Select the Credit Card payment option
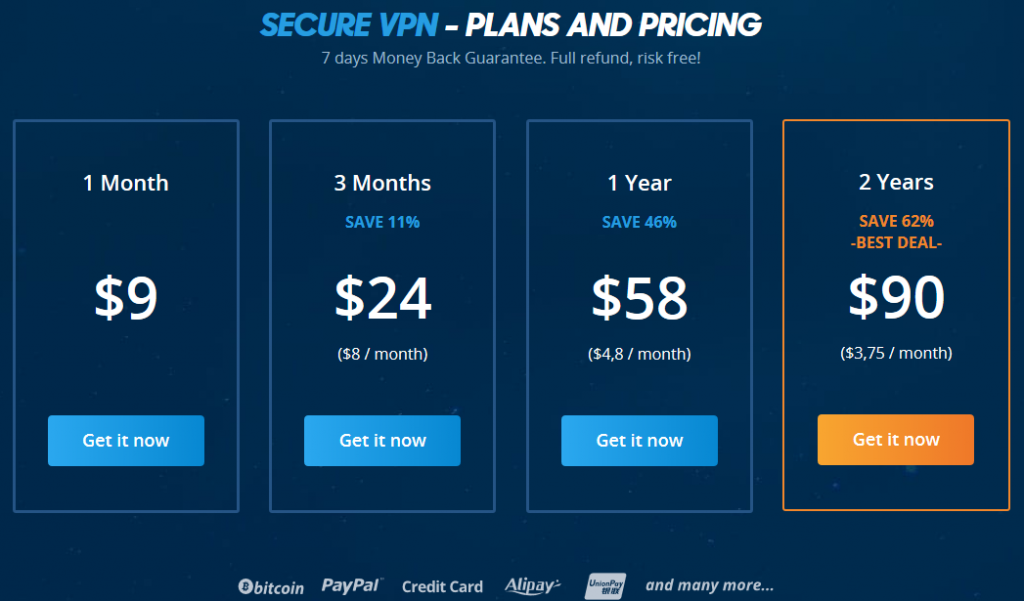 442,587
